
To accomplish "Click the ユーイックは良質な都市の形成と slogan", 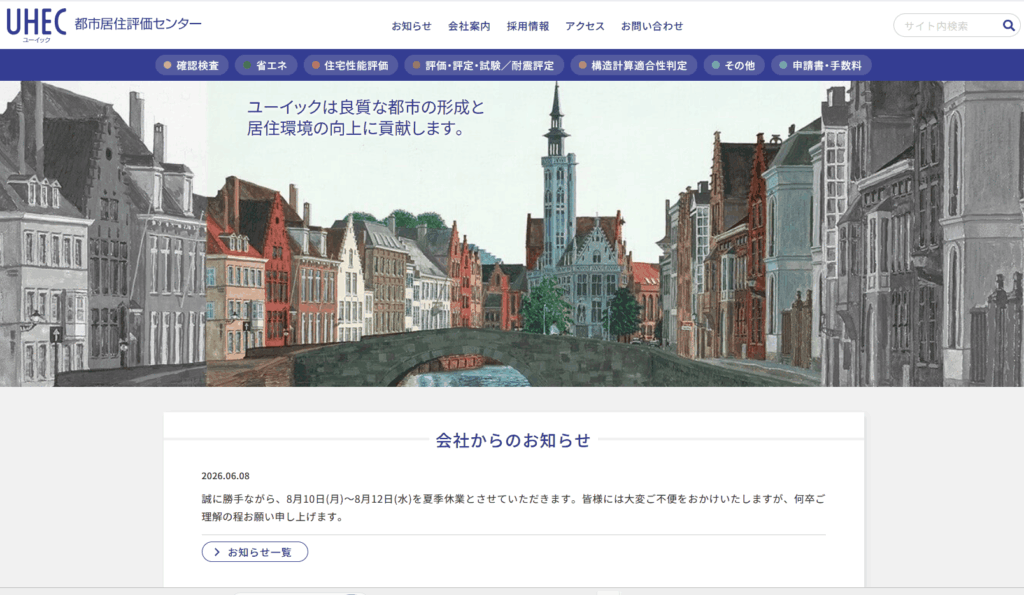I will click(366, 107).
